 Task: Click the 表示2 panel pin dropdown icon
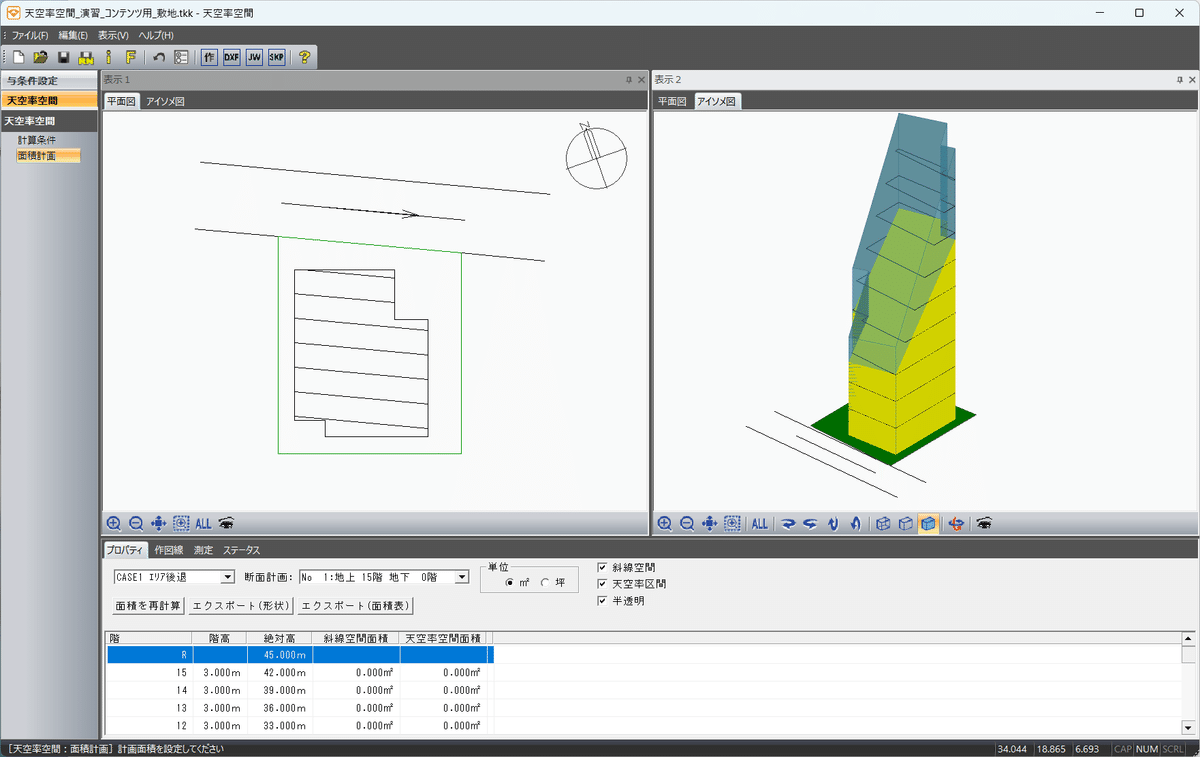point(1180,79)
